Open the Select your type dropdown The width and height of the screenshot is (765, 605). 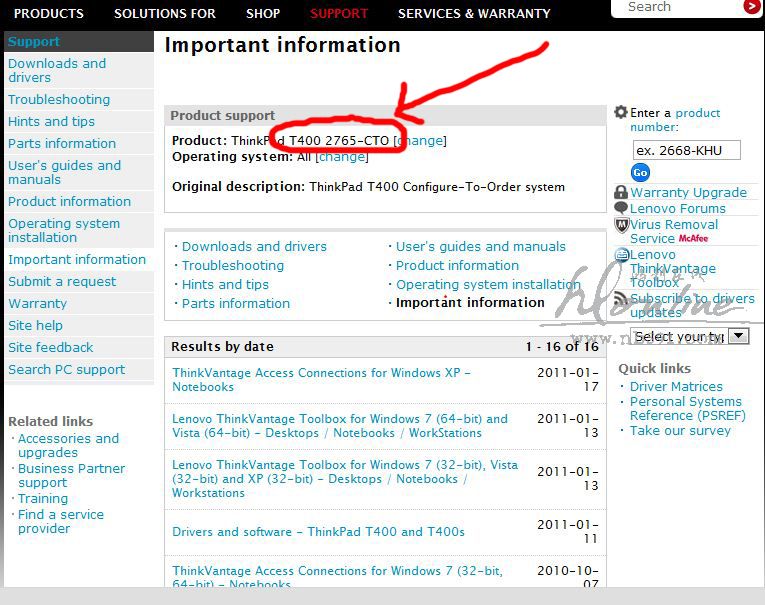[738, 336]
